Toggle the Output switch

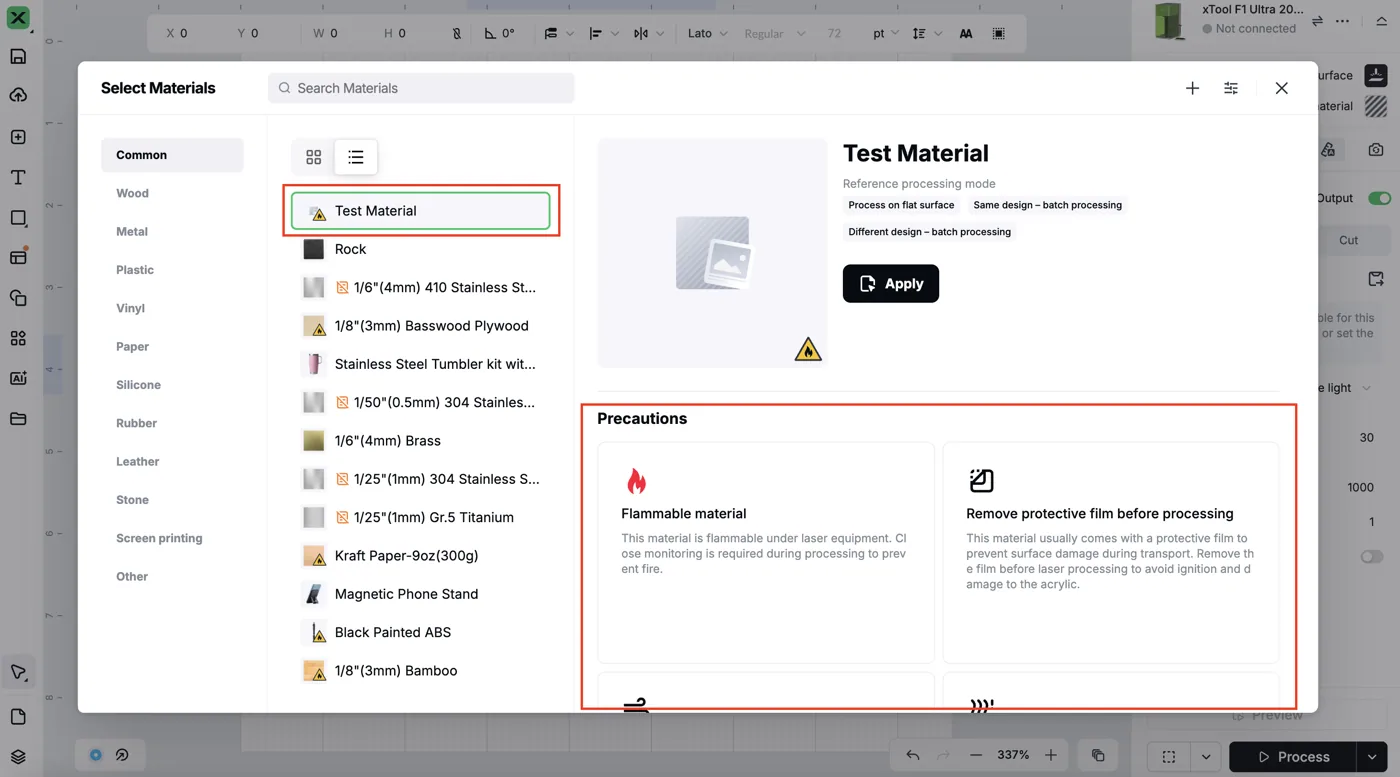tap(1379, 198)
